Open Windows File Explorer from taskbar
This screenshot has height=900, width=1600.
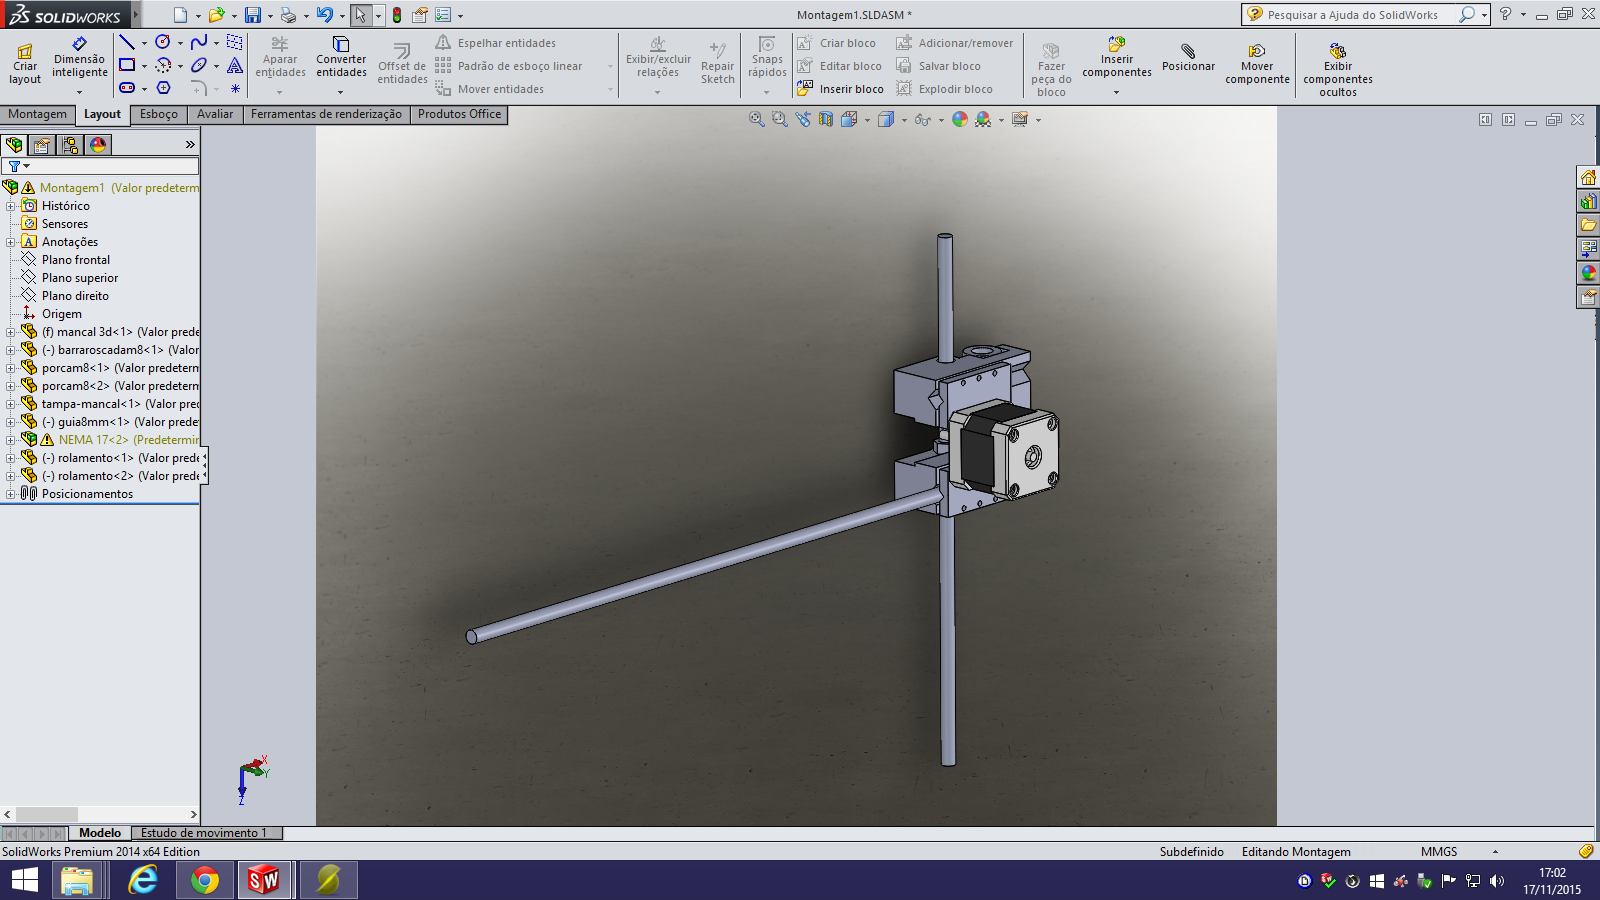(77, 881)
